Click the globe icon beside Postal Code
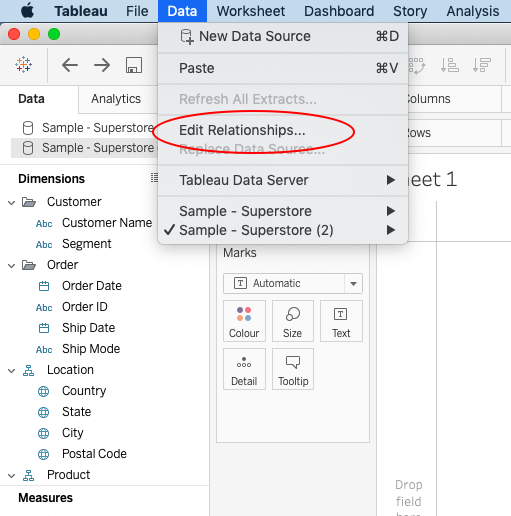This screenshot has width=511, height=516. point(43,454)
